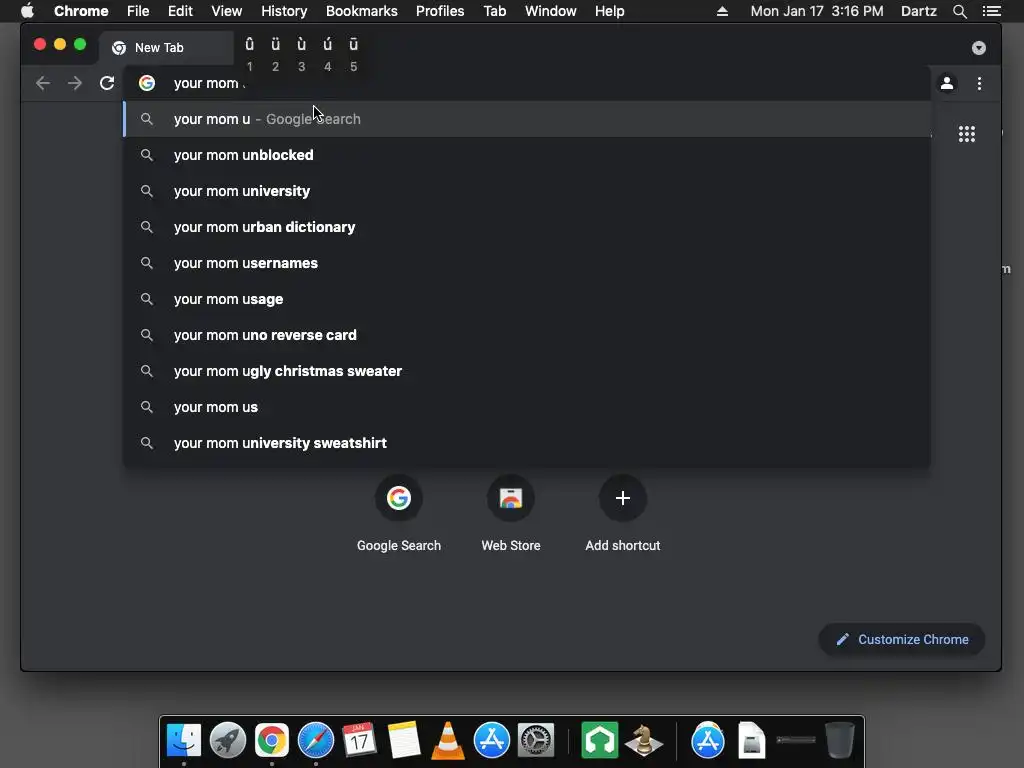Open the View menu

pos(227,11)
